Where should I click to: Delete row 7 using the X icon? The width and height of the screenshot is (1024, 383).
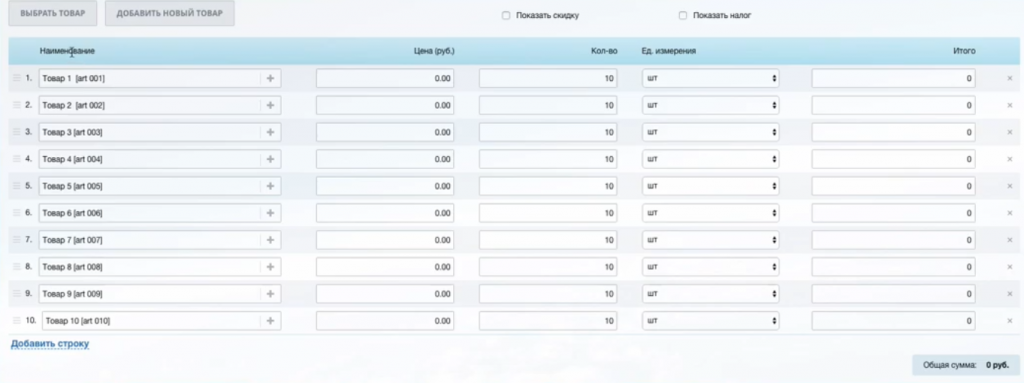pos(1010,240)
